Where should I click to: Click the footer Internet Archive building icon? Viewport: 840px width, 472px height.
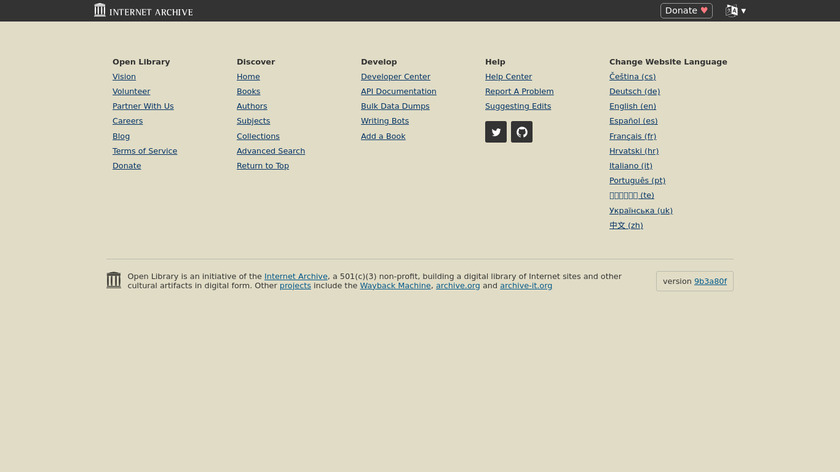point(114,280)
